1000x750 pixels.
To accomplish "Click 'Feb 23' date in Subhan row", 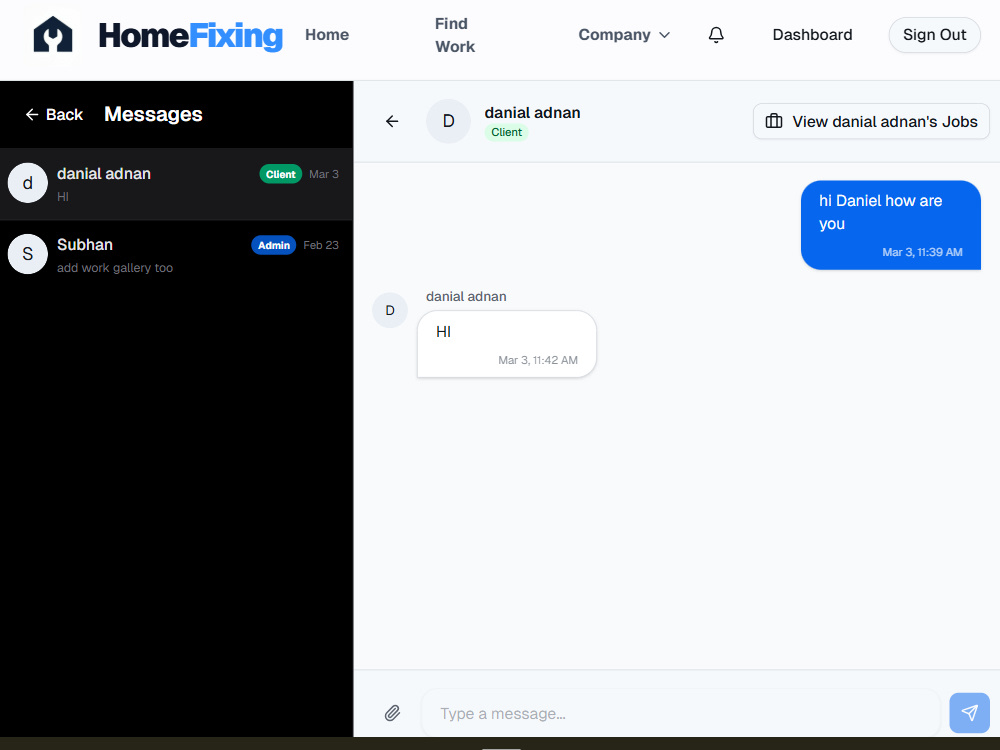I will (321, 246).
